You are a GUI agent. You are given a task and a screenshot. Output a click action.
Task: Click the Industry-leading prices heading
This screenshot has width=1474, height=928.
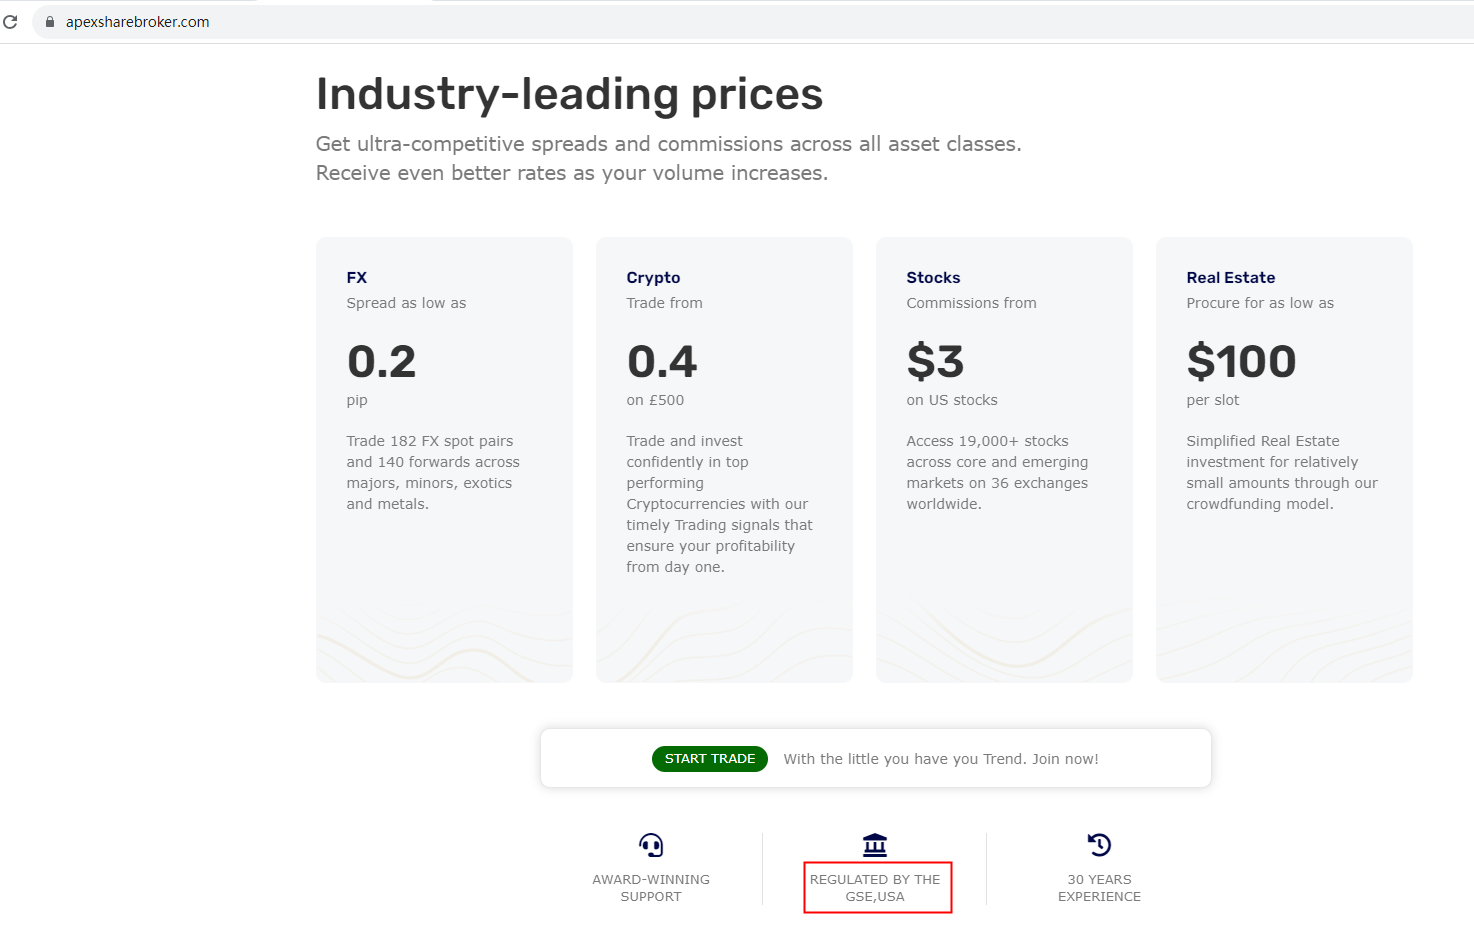pyautogui.click(x=569, y=94)
